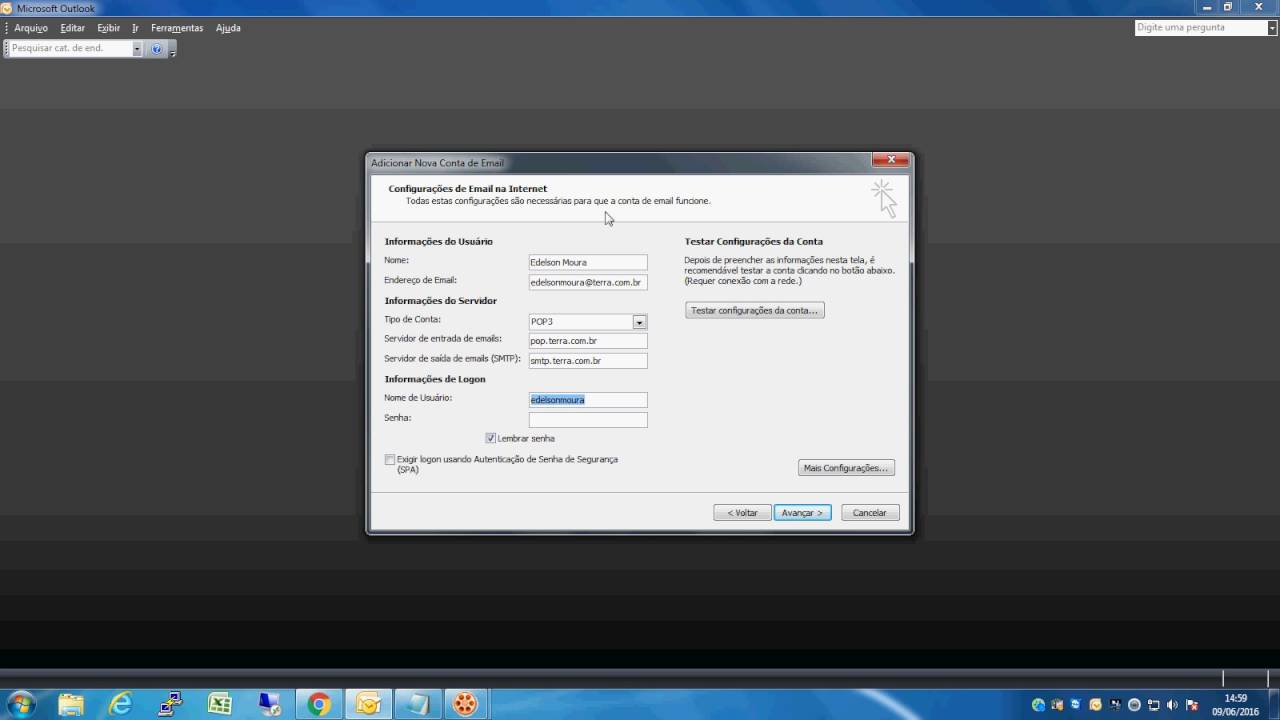The width and height of the screenshot is (1280, 720).
Task: Click the Action Center flag tray icon
Action: 1191,705
